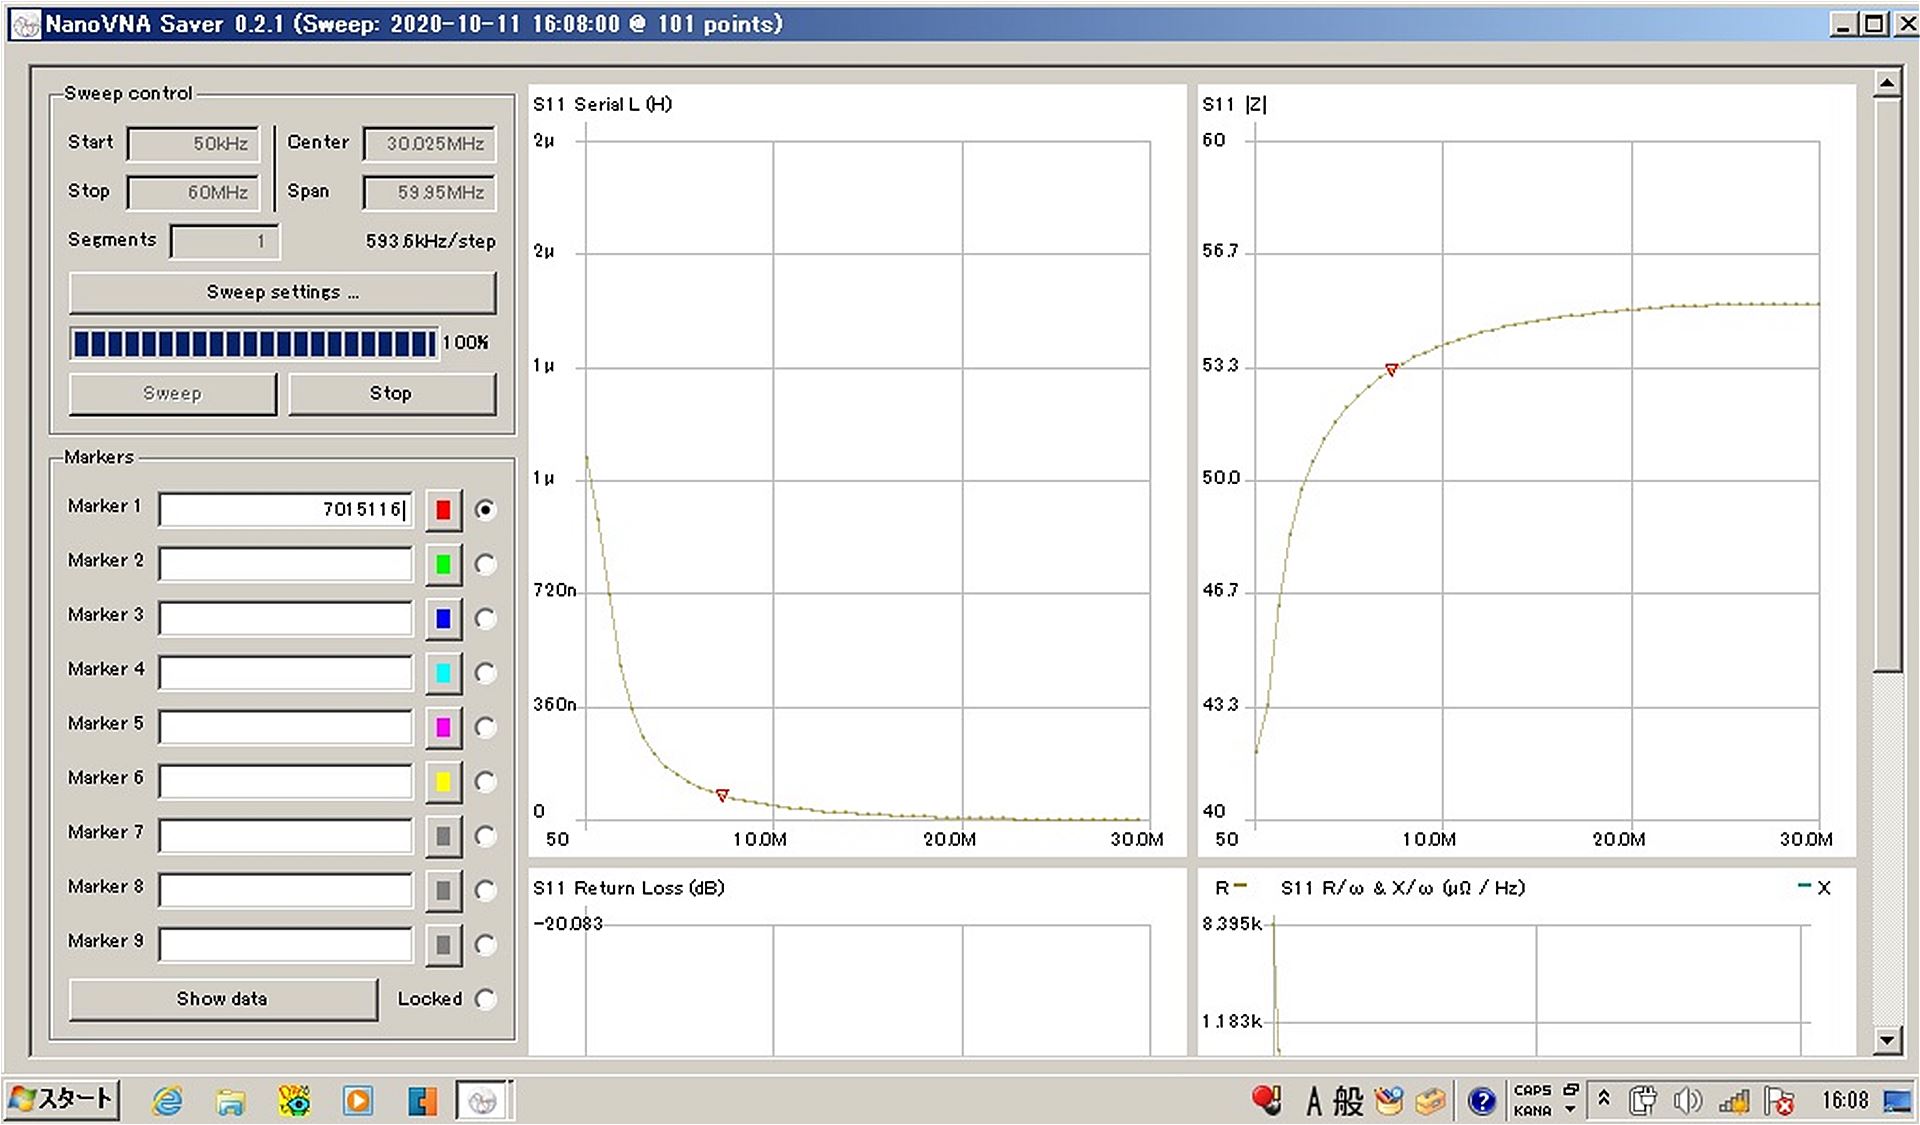
Task: Open the IME pad tool icon
Action: [1389, 1101]
